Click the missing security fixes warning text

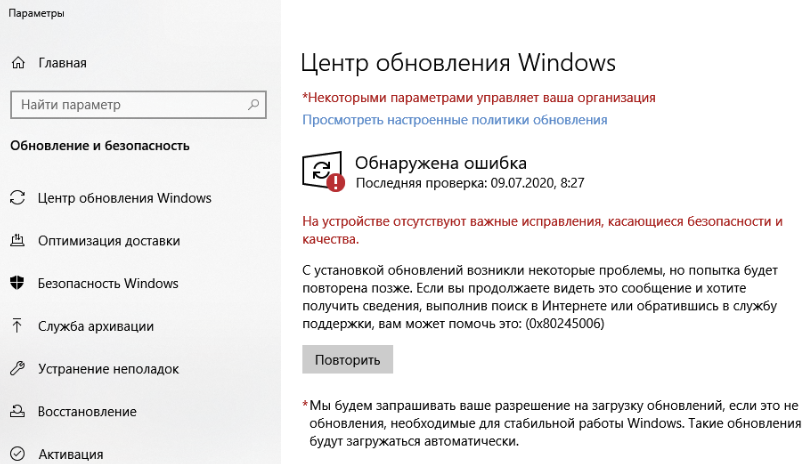pos(542,230)
